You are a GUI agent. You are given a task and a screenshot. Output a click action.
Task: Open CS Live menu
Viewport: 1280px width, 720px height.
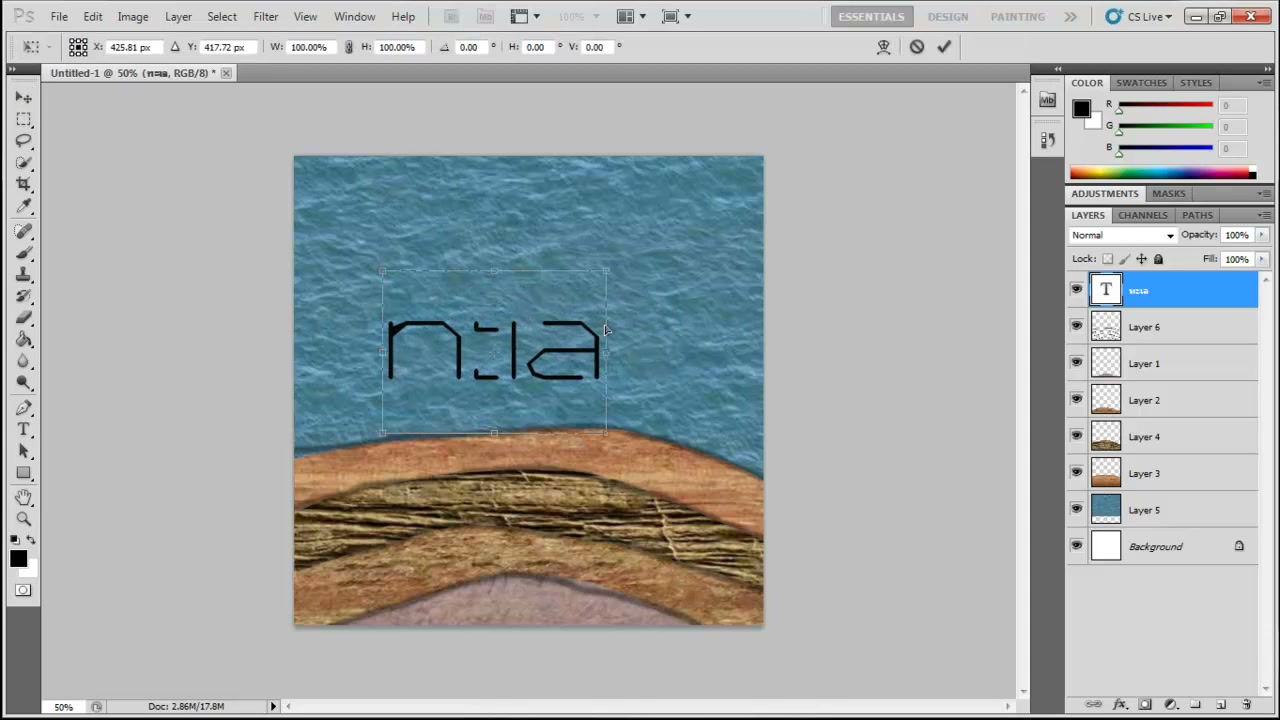click(x=1139, y=17)
